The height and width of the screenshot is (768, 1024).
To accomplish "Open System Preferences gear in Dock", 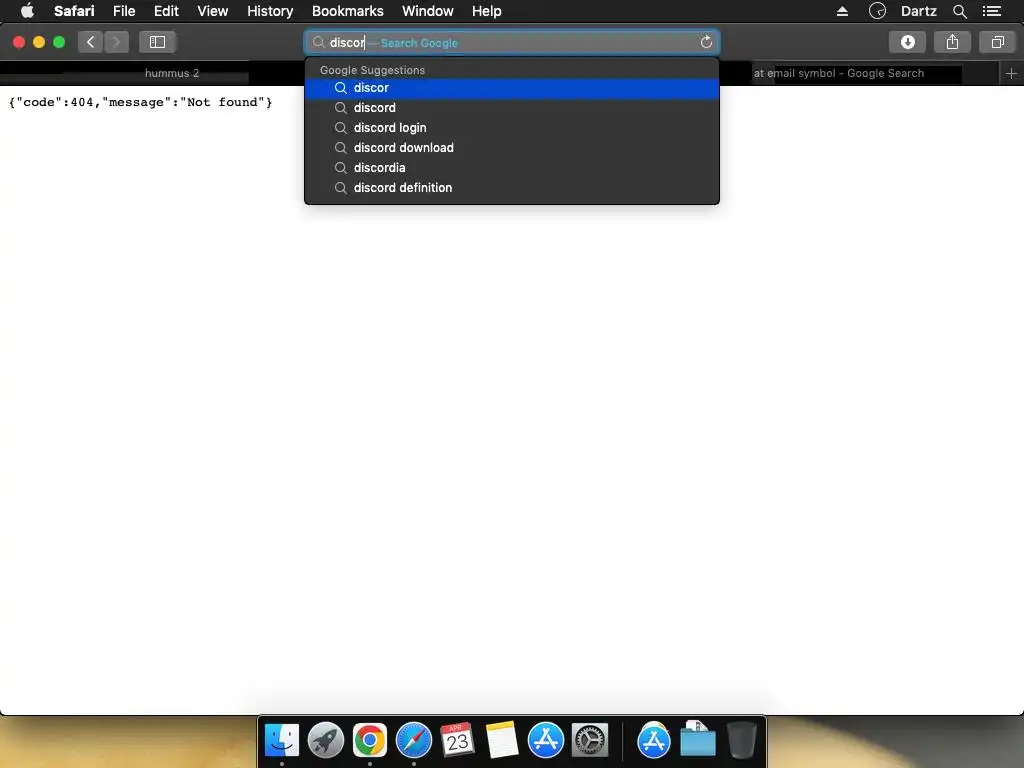I will pyautogui.click(x=590, y=741).
